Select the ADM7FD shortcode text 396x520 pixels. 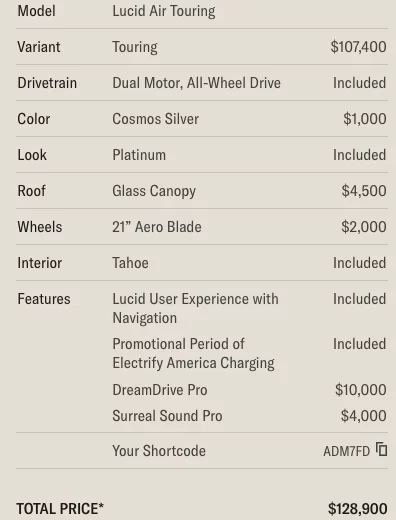tap(347, 451)
